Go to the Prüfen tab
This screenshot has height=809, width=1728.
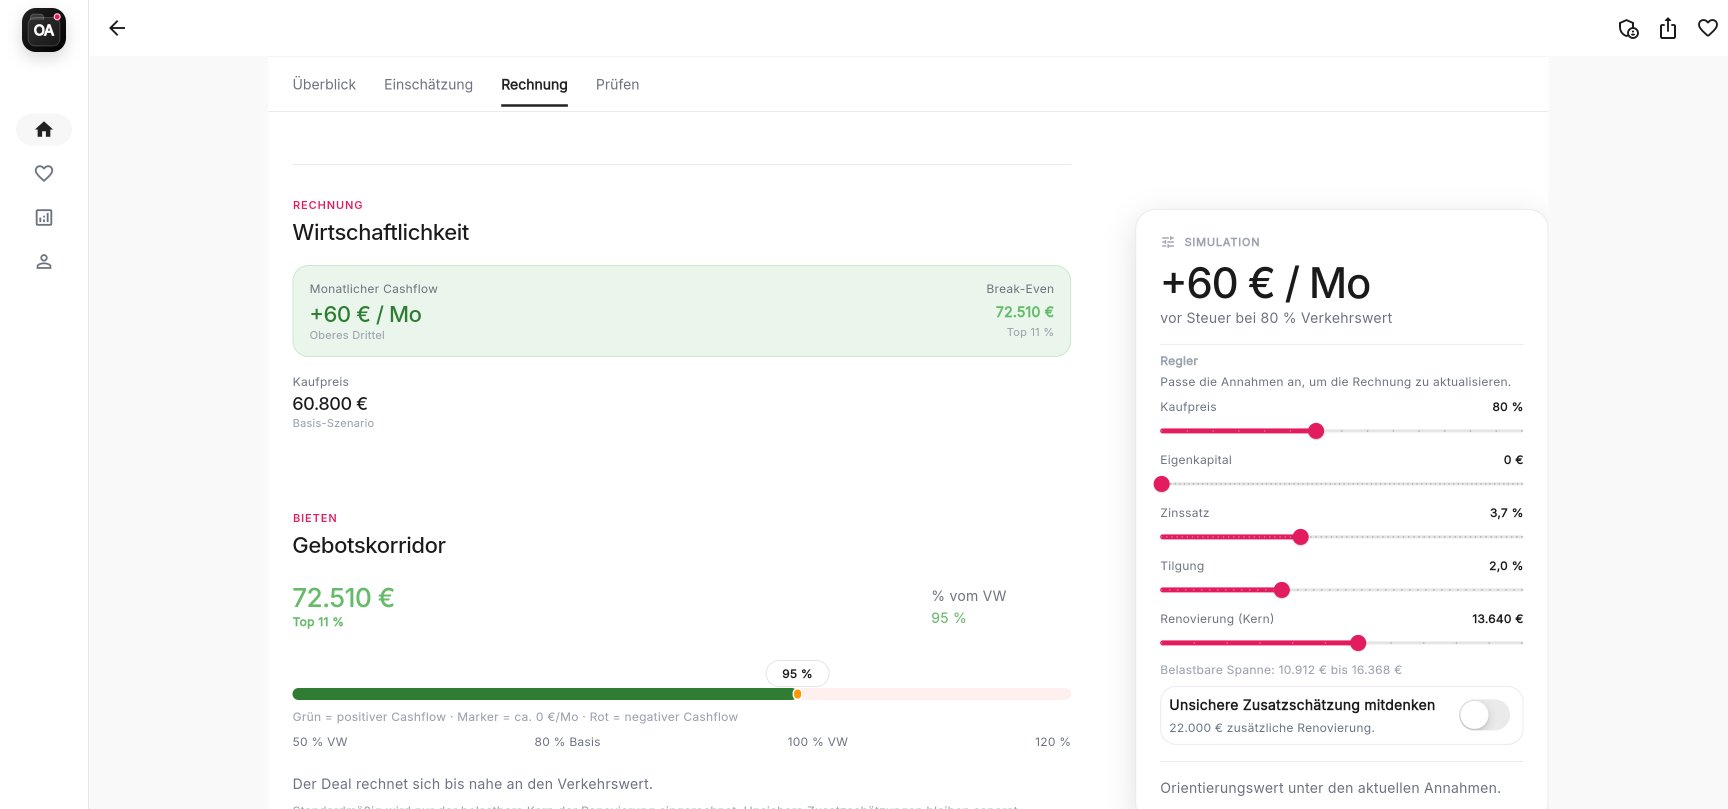coord(617,85)
